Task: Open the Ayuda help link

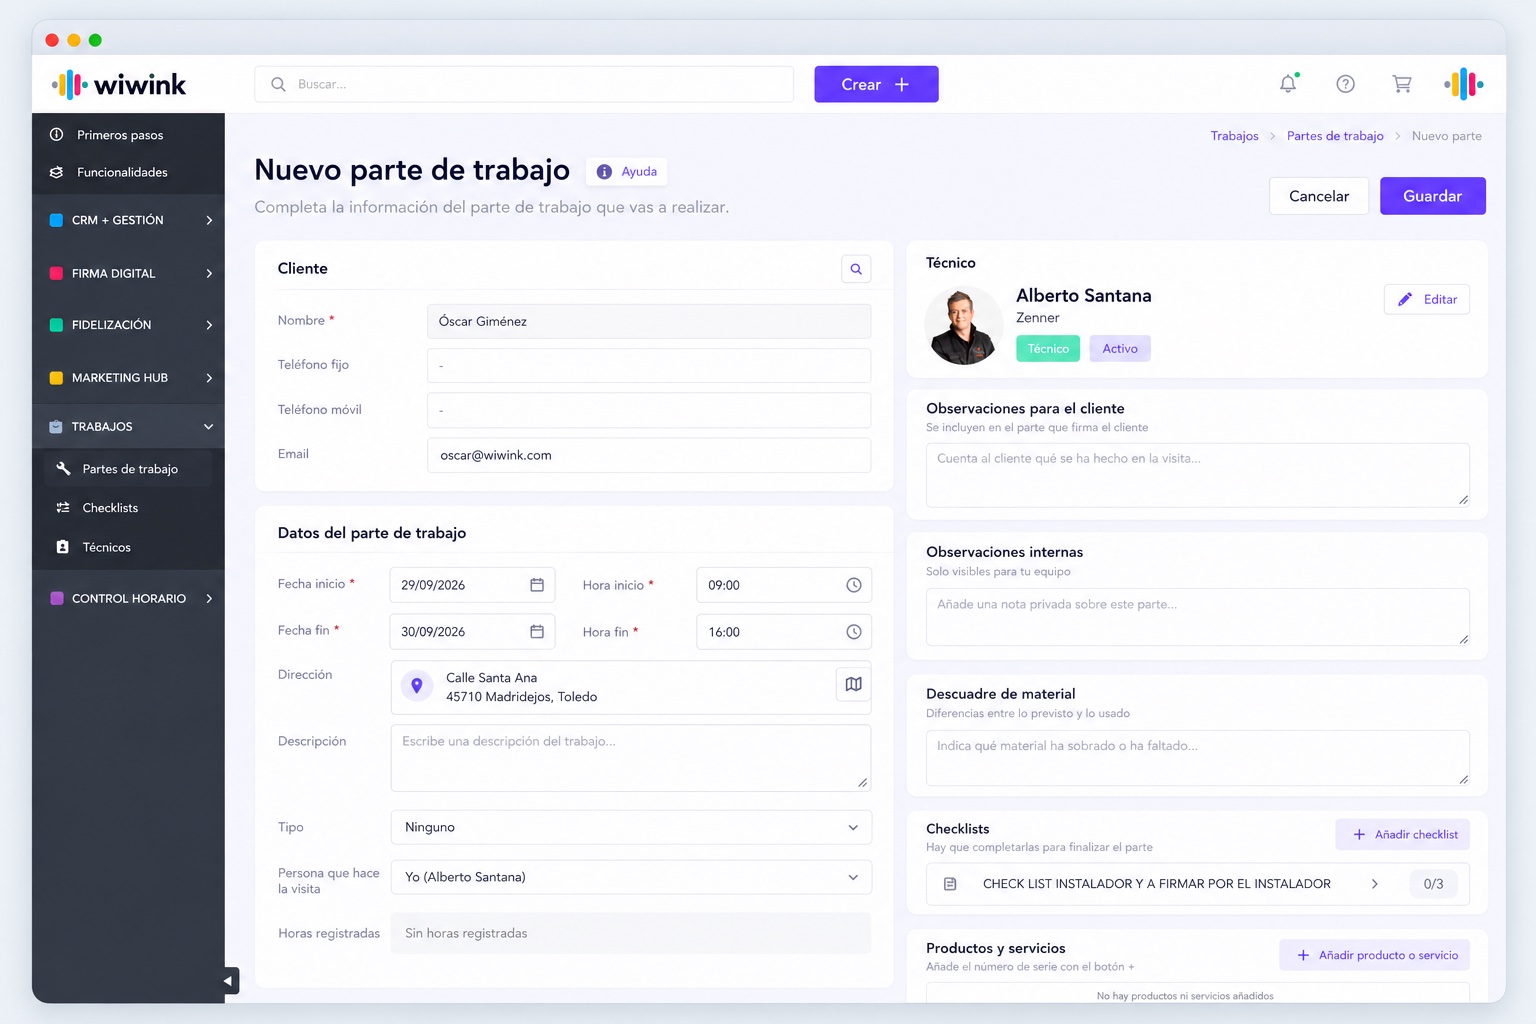Action: click(627, 171)
